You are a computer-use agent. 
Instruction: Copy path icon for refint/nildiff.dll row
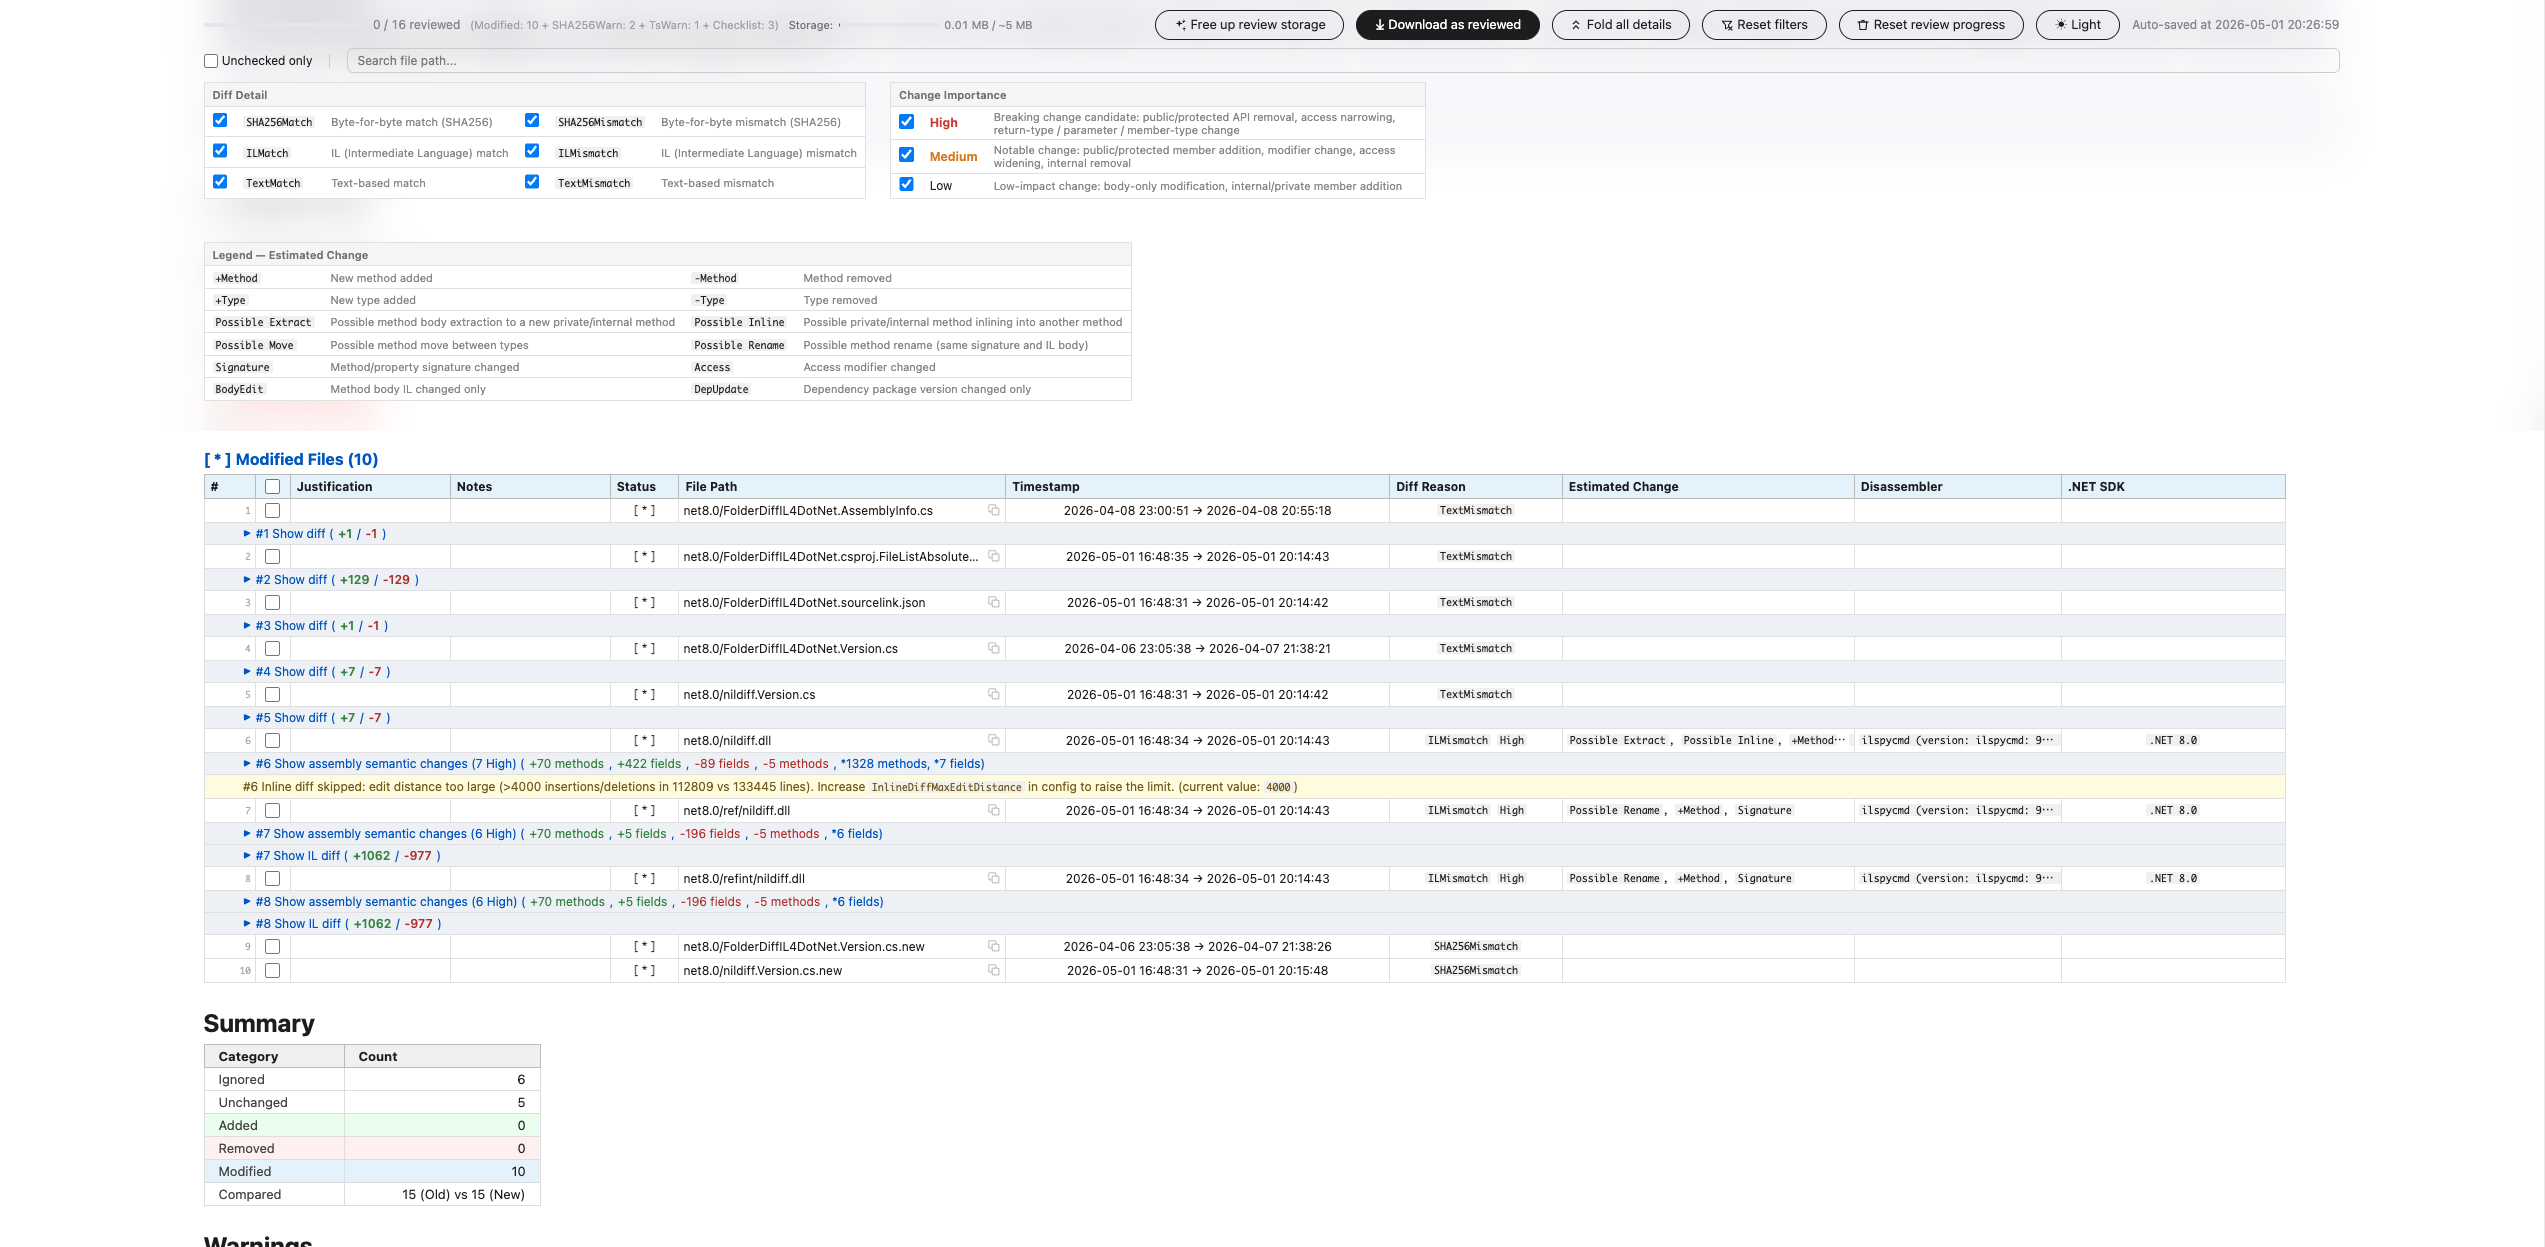(x=993, y=878)
